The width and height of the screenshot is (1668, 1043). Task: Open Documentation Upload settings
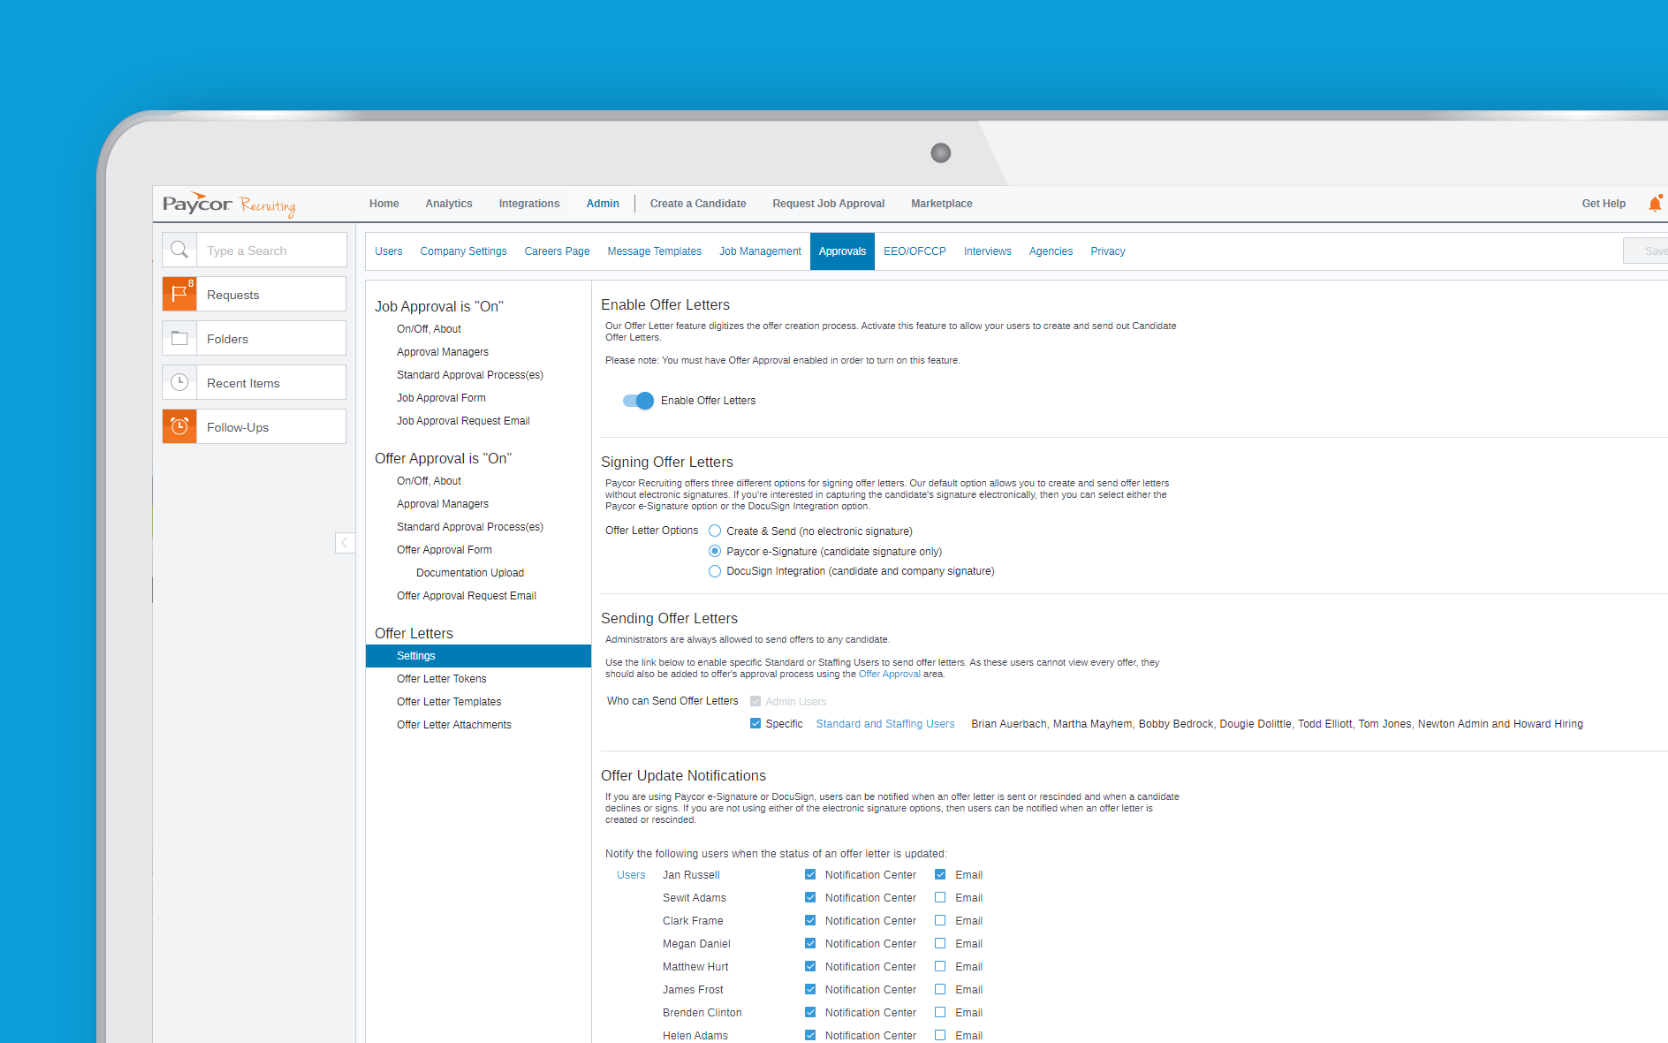pyautogui.click(x=470, y=573)
